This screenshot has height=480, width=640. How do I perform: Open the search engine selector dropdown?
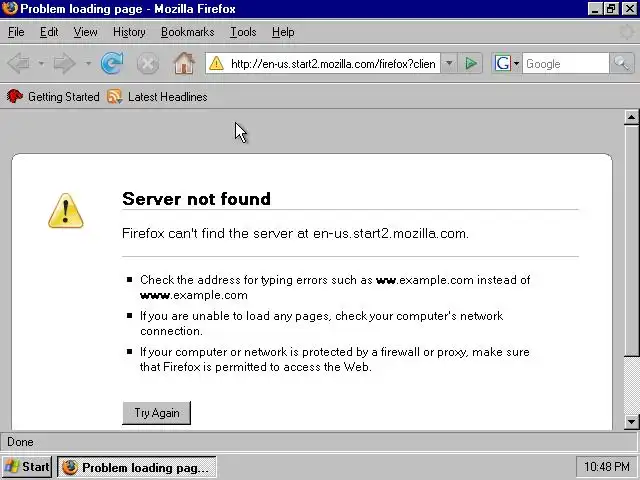click(516, 63)
